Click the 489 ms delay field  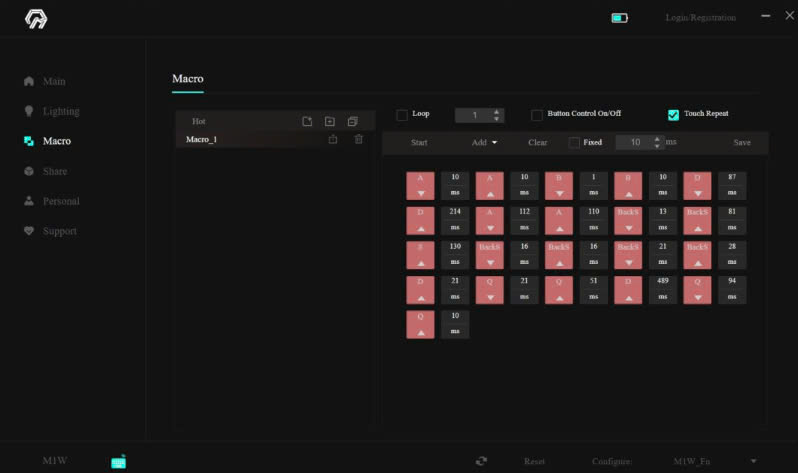(662, 290)
